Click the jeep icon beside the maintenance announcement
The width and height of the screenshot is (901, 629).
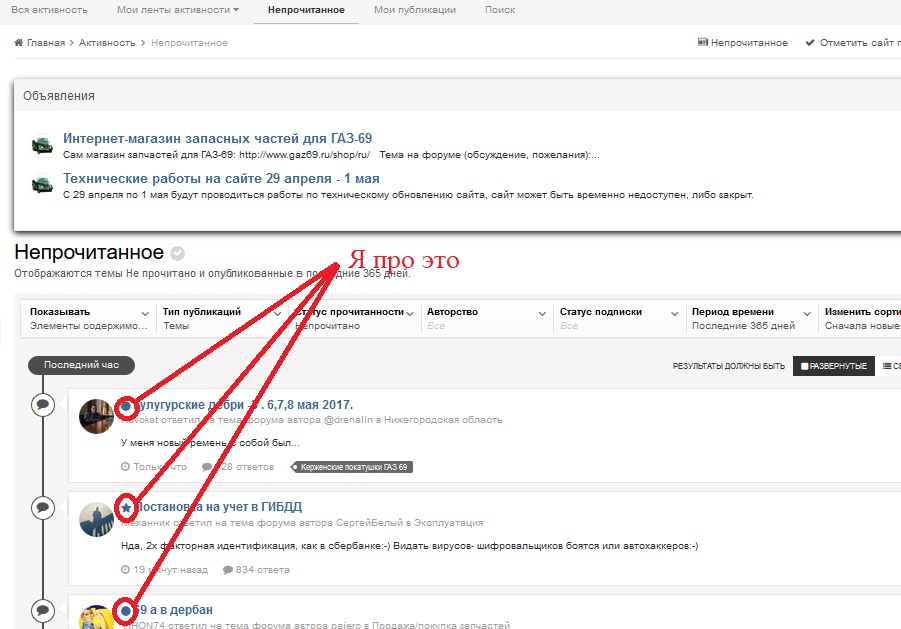coord(42,184)
